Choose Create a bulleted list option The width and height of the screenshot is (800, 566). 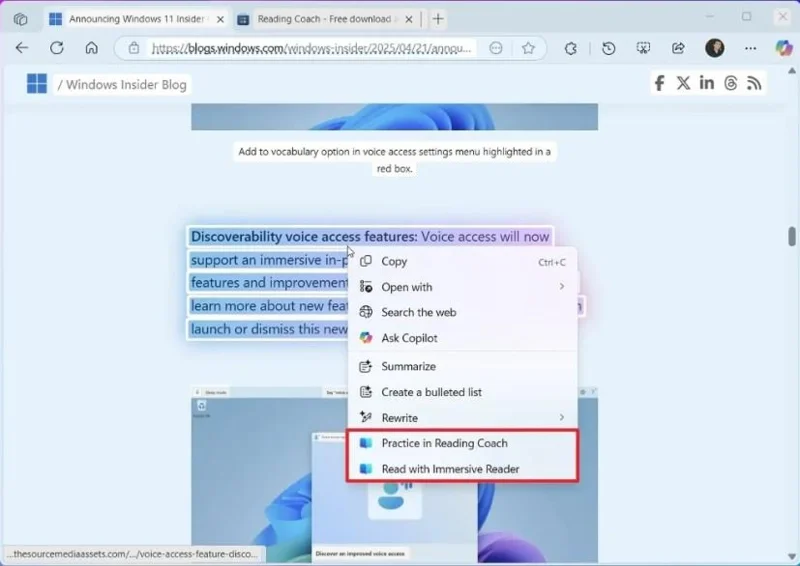463,392
